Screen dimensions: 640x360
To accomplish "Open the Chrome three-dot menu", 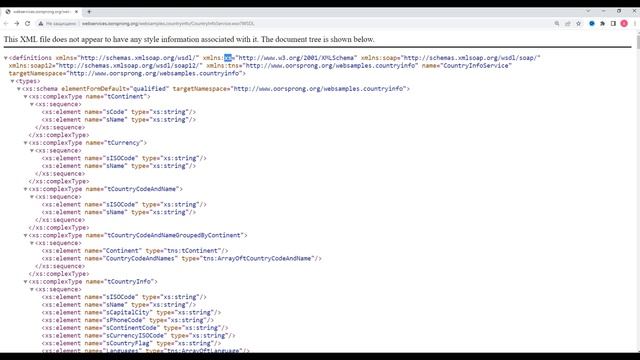I will 635,24.
